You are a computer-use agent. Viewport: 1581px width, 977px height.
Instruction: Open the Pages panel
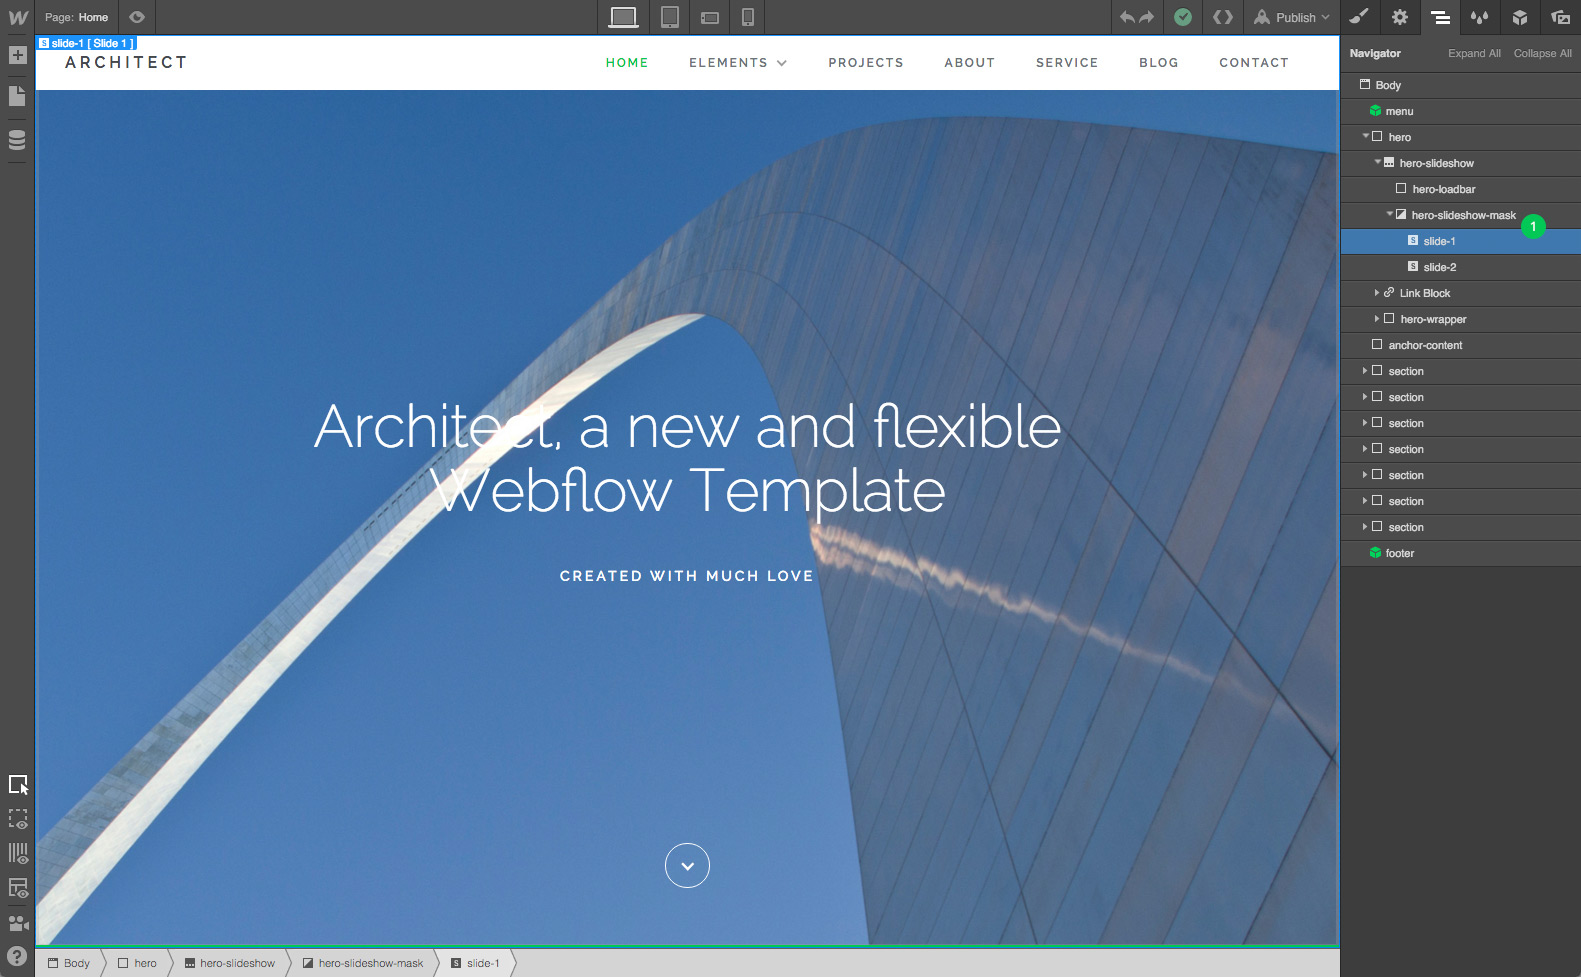pos(17,96)
